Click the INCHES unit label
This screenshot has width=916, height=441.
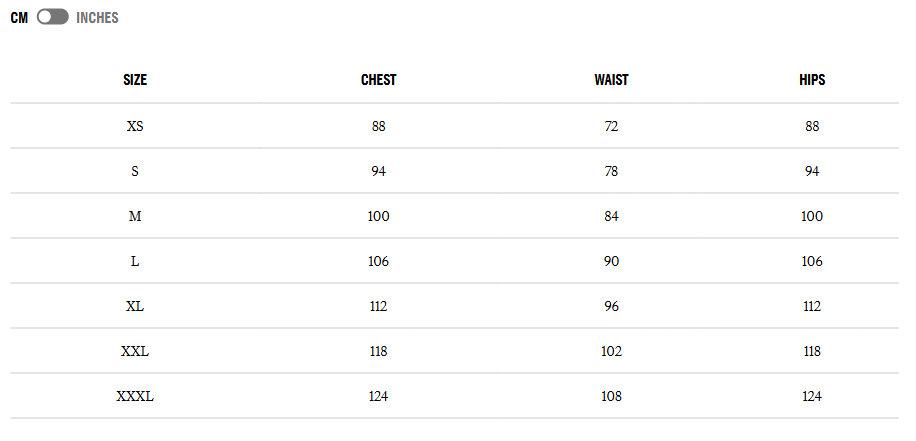[x=97, y=18]
